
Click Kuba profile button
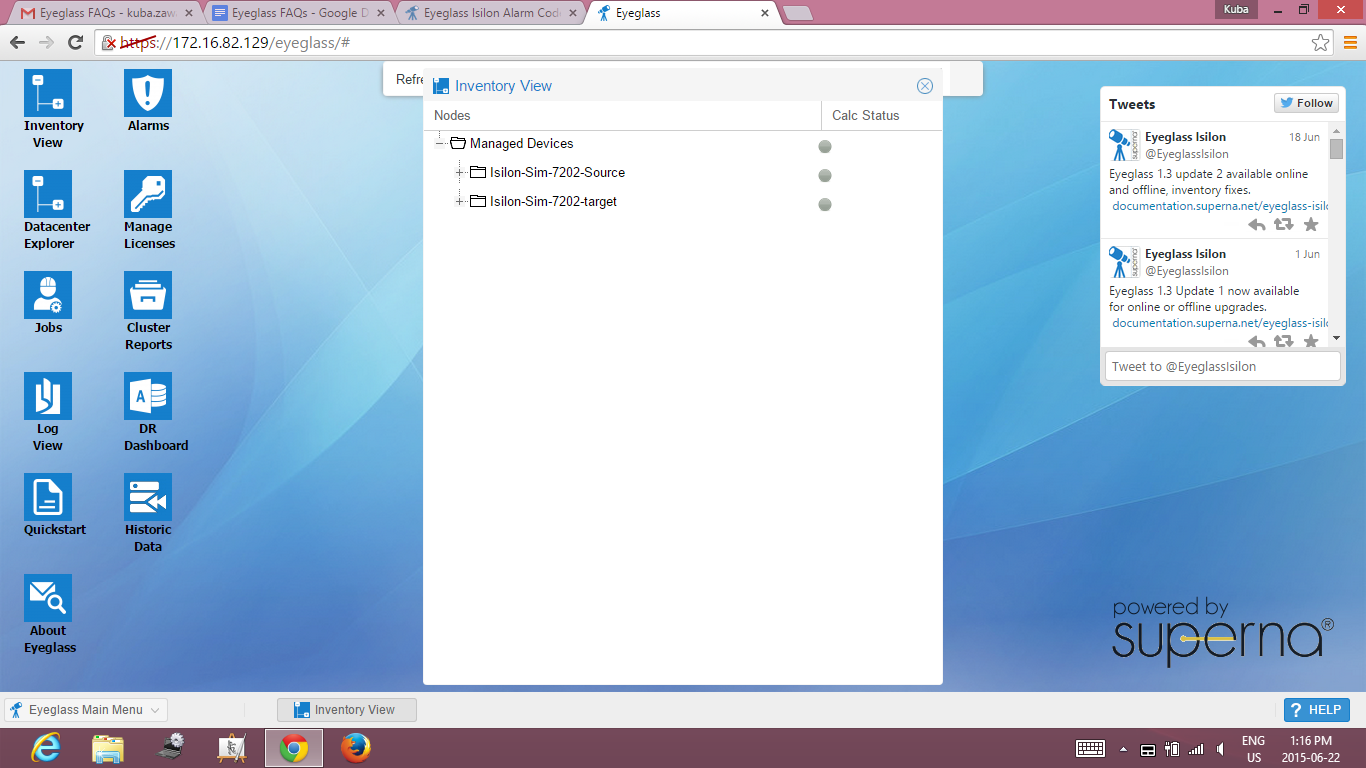pyautogui.click(x=1234, y=9)
